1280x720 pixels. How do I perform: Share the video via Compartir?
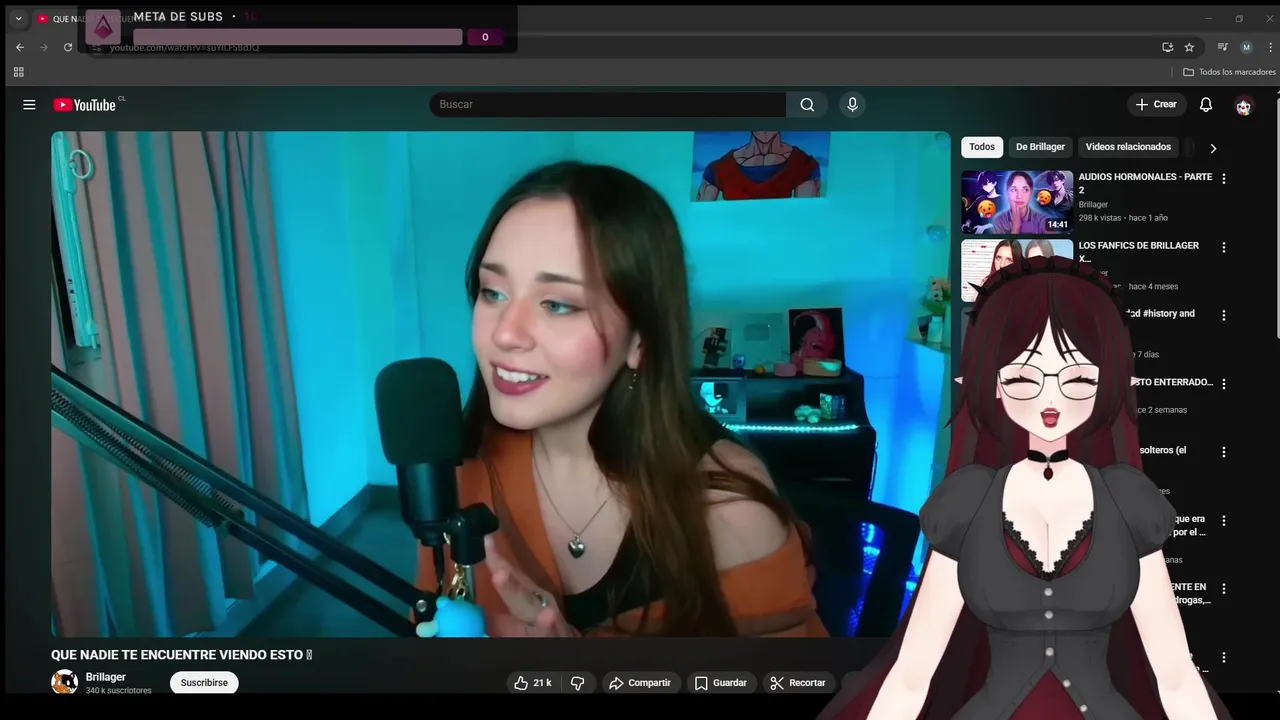coord(640,683)
